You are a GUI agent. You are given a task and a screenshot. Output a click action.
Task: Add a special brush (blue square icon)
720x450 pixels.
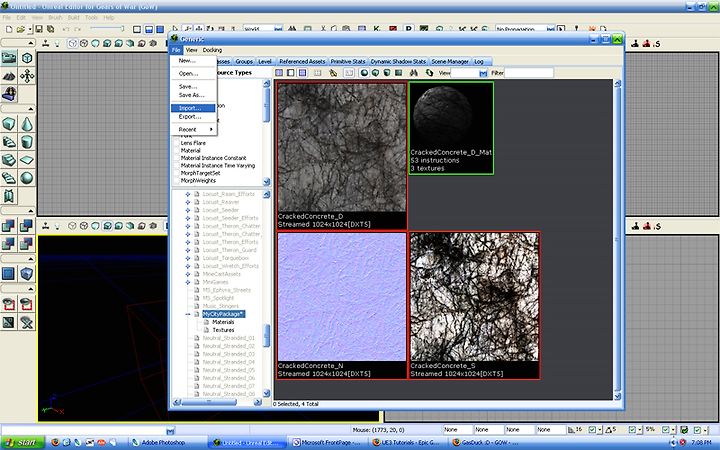click(9, 274)
